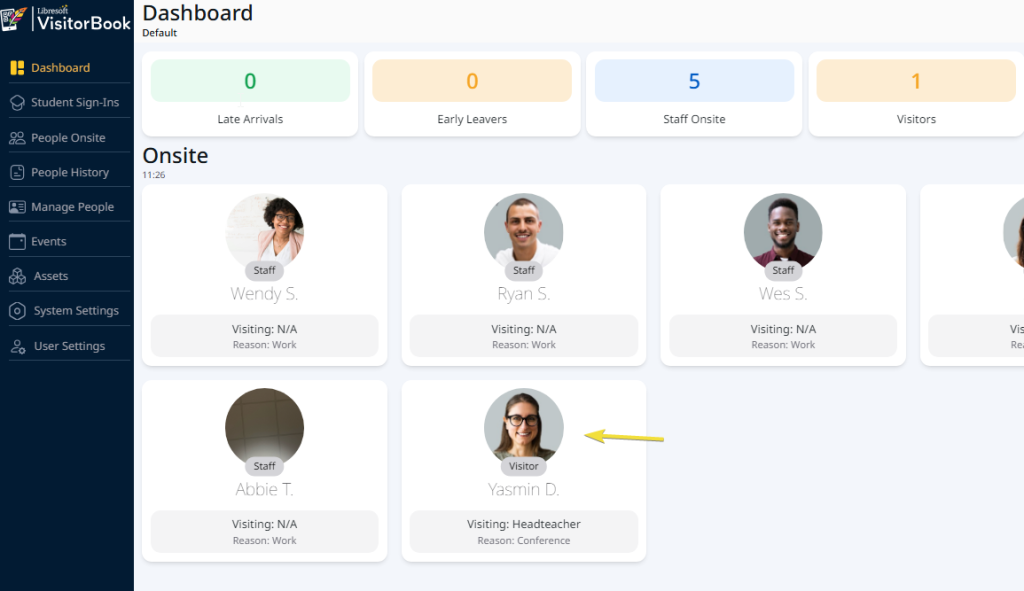The width and height of the screenshot is (1024, 591).
Task: Click the Dashboard icon in sidebar
Action: point(16,68)
